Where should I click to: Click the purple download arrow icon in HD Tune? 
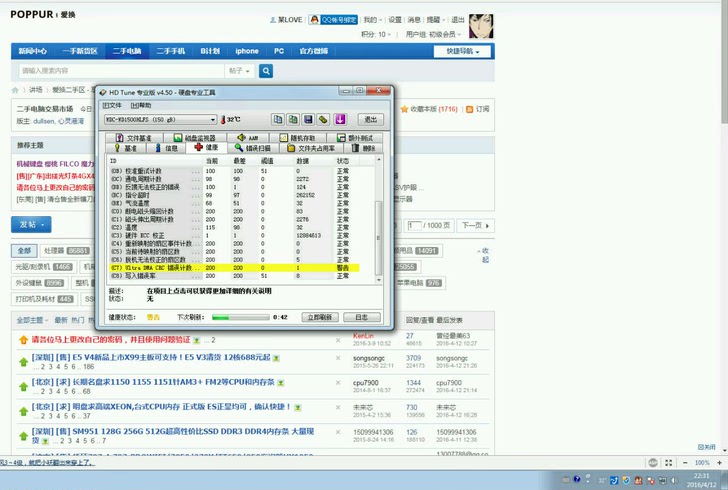tap(340, 119)
